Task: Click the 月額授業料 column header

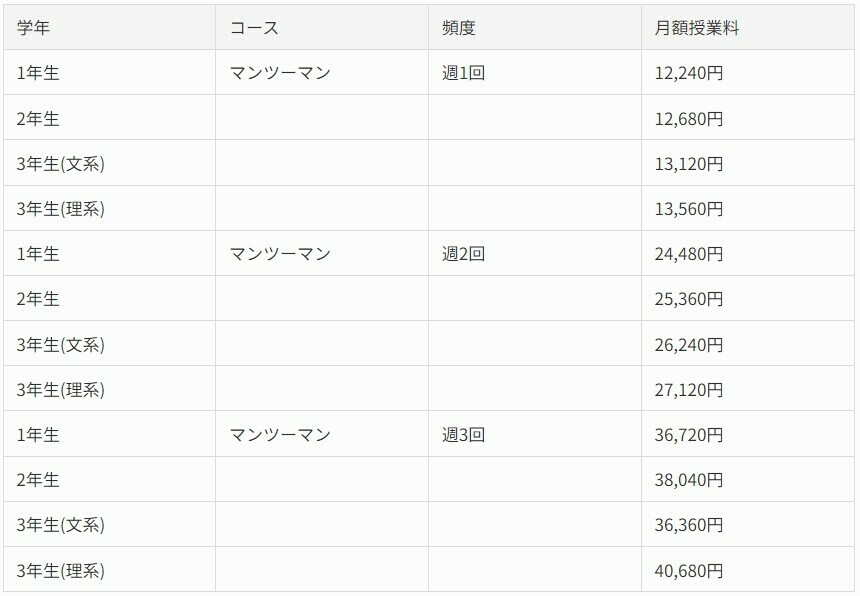Action: [x=748, y=27]
